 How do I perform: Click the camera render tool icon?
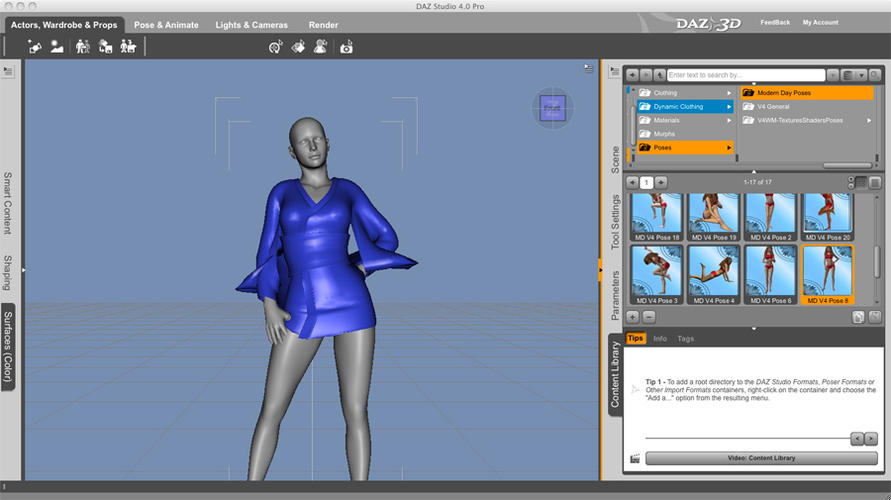pyautogui.click(x=346, y=47)
